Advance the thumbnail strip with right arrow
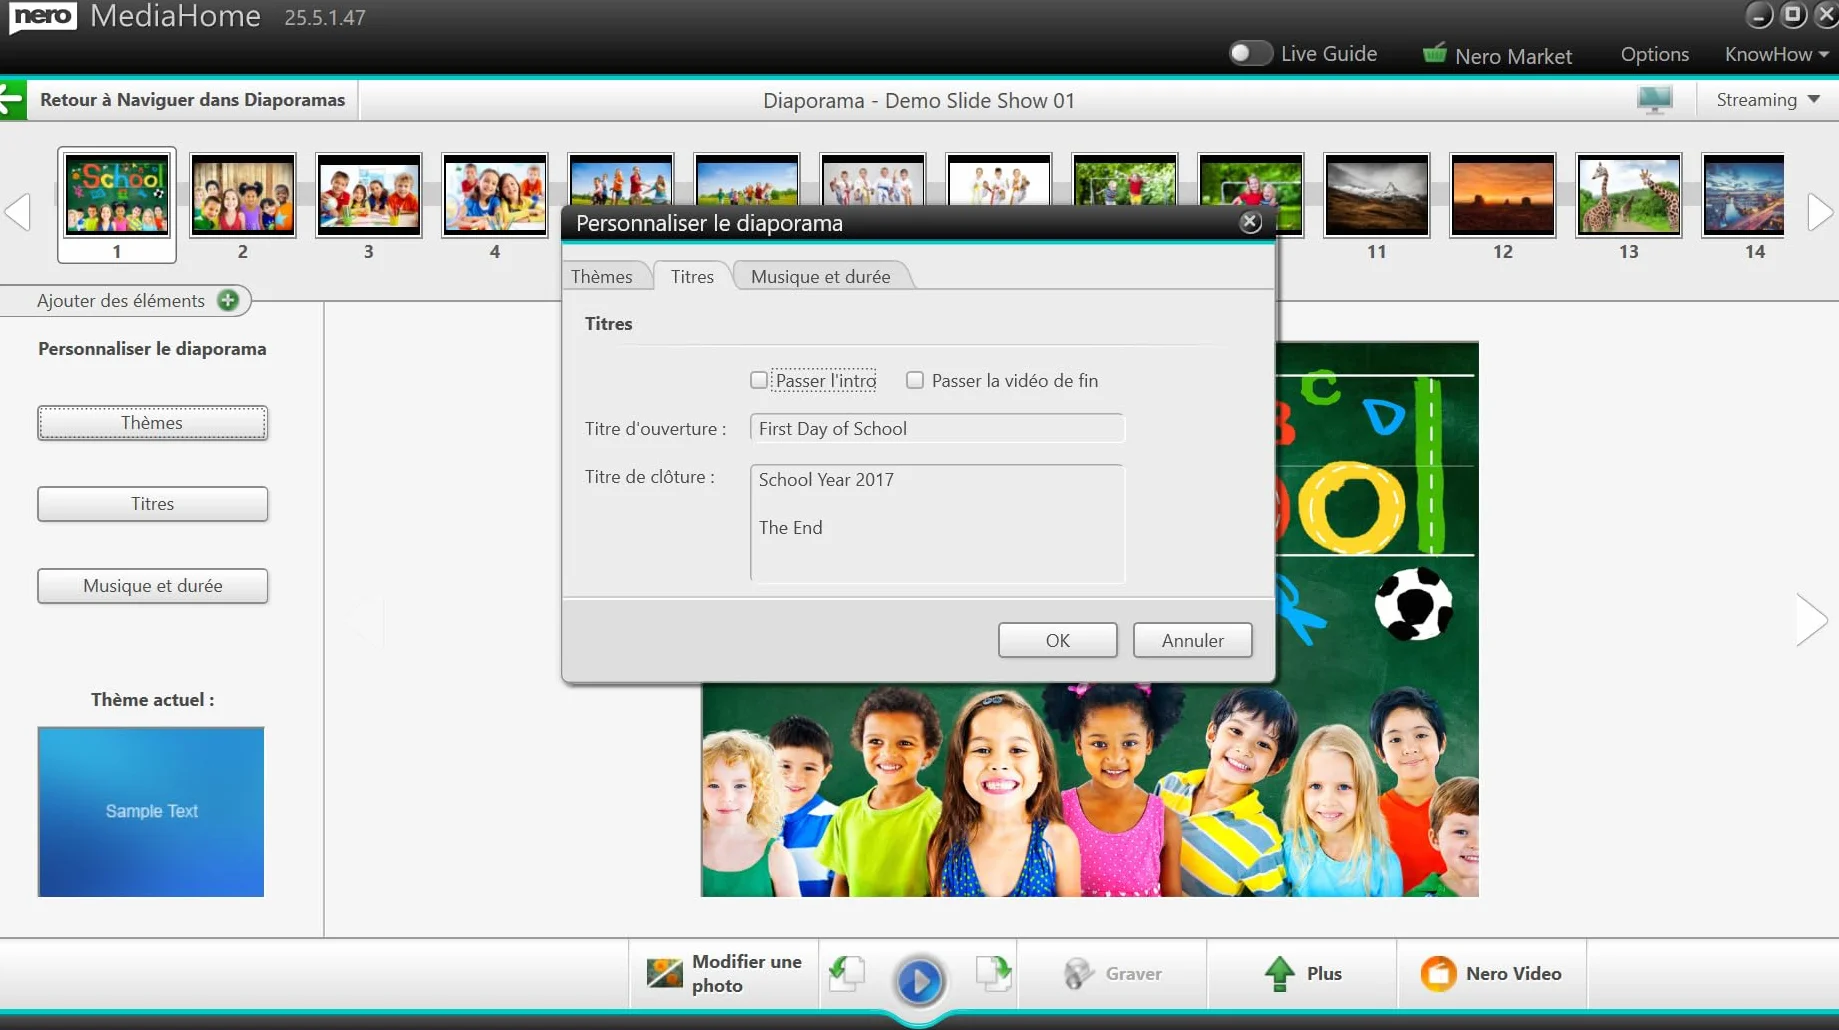This screenshot has width=1839, height=1030. click(x=1820, y=211)
